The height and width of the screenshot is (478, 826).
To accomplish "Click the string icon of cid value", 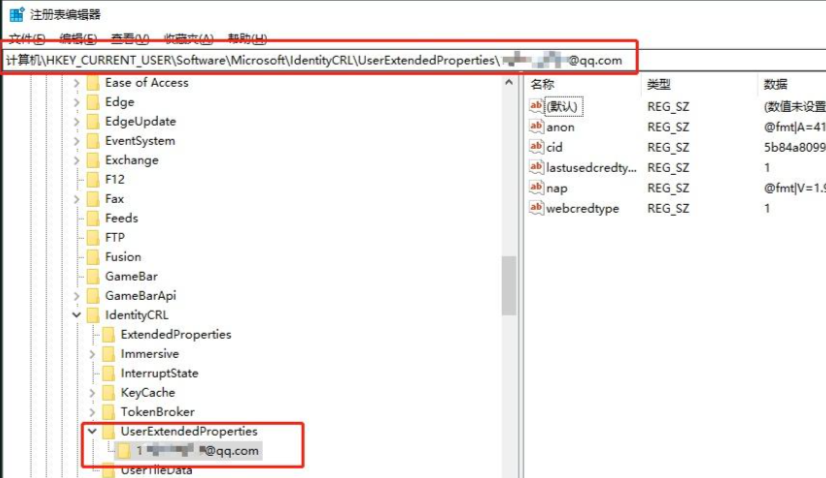I will point(536,147).
